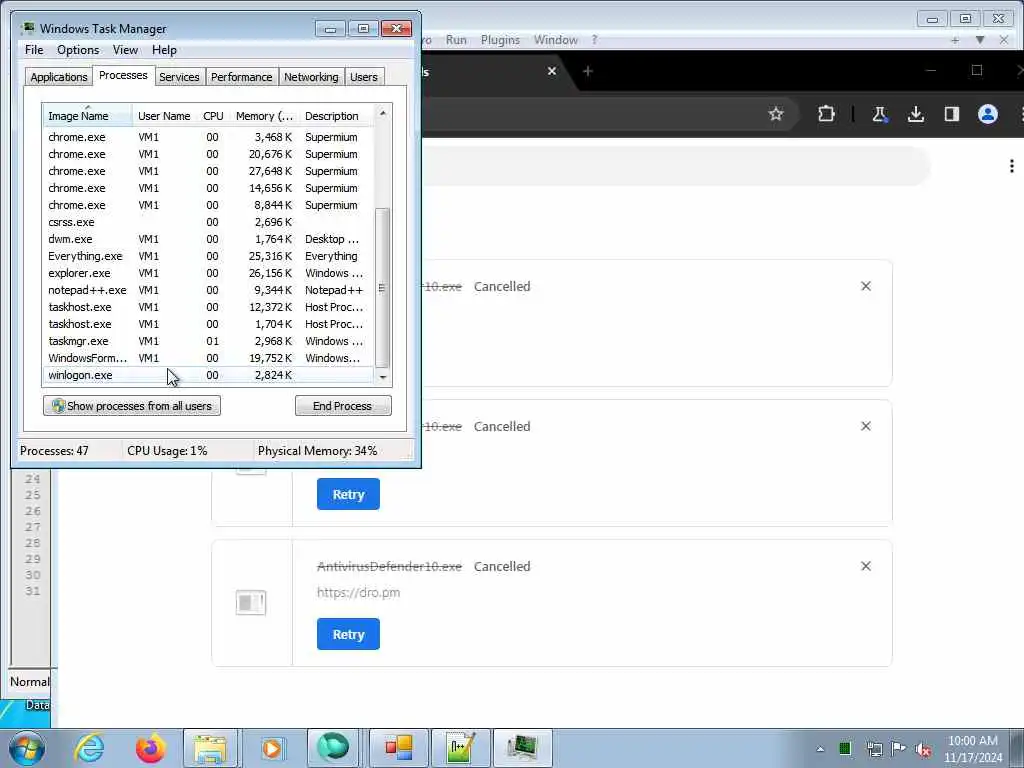Remove the first cancelled download entry
This screenshot has height=768, width=1024.
point(866,286)
